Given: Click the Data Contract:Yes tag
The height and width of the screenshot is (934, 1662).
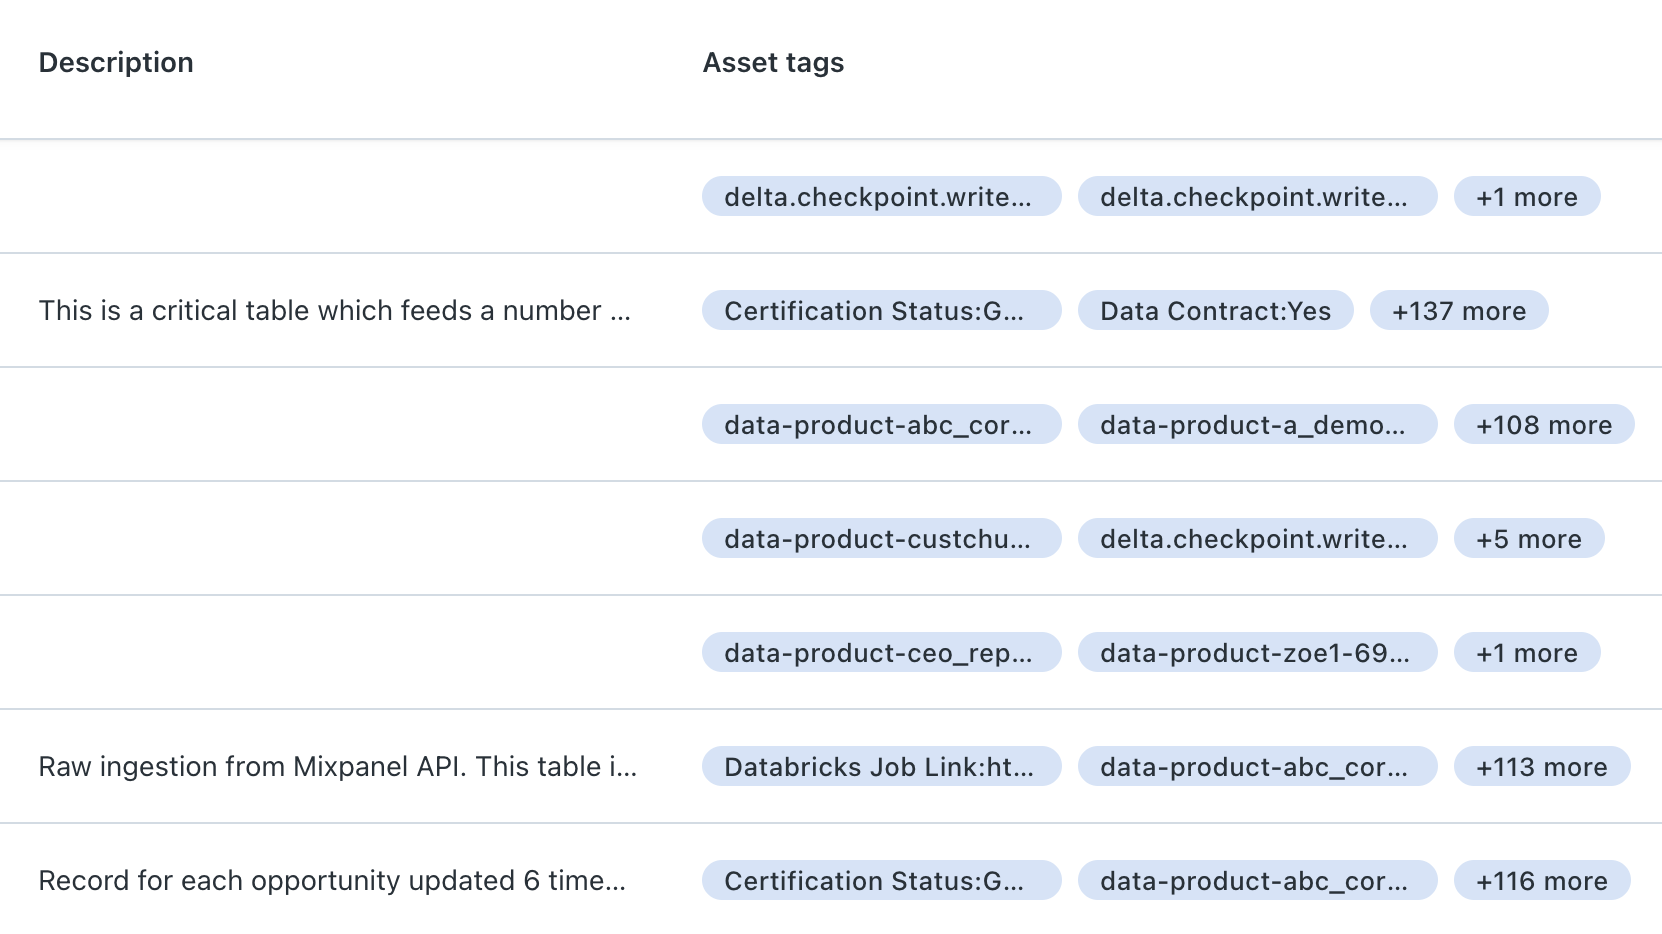Looking at the screenshot, I should [x=1215, y=311].
